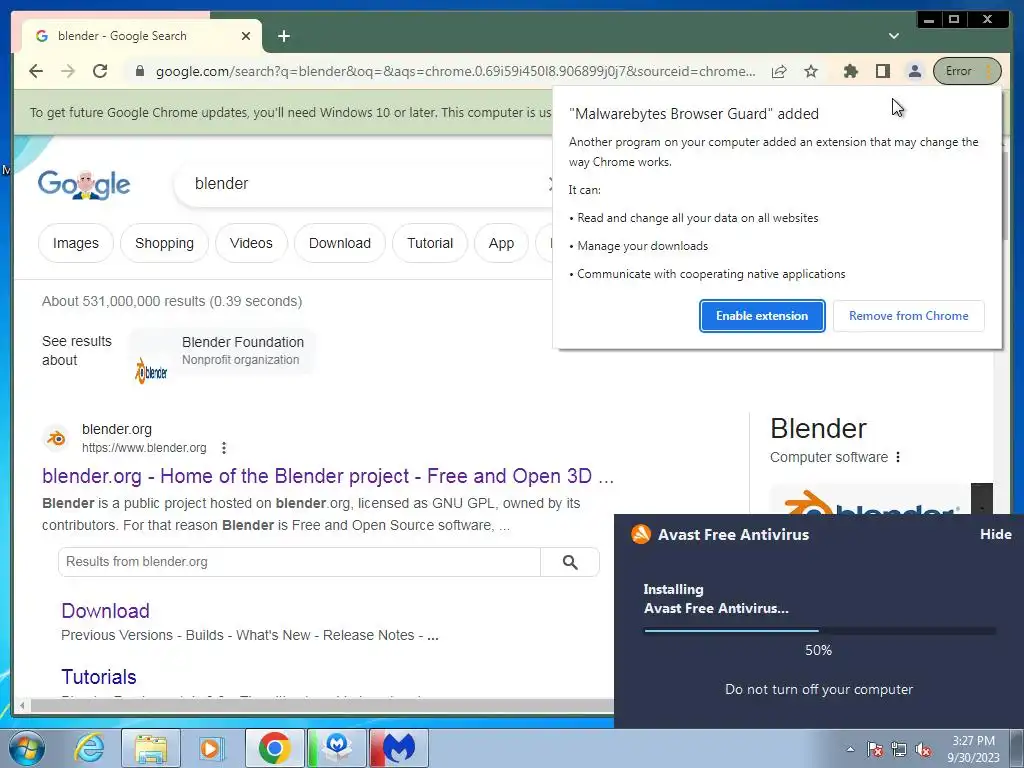The height and width of the screenshot is (768, 1024).
Task: Reload the page with the refresh icon
Action: [100, 71]
